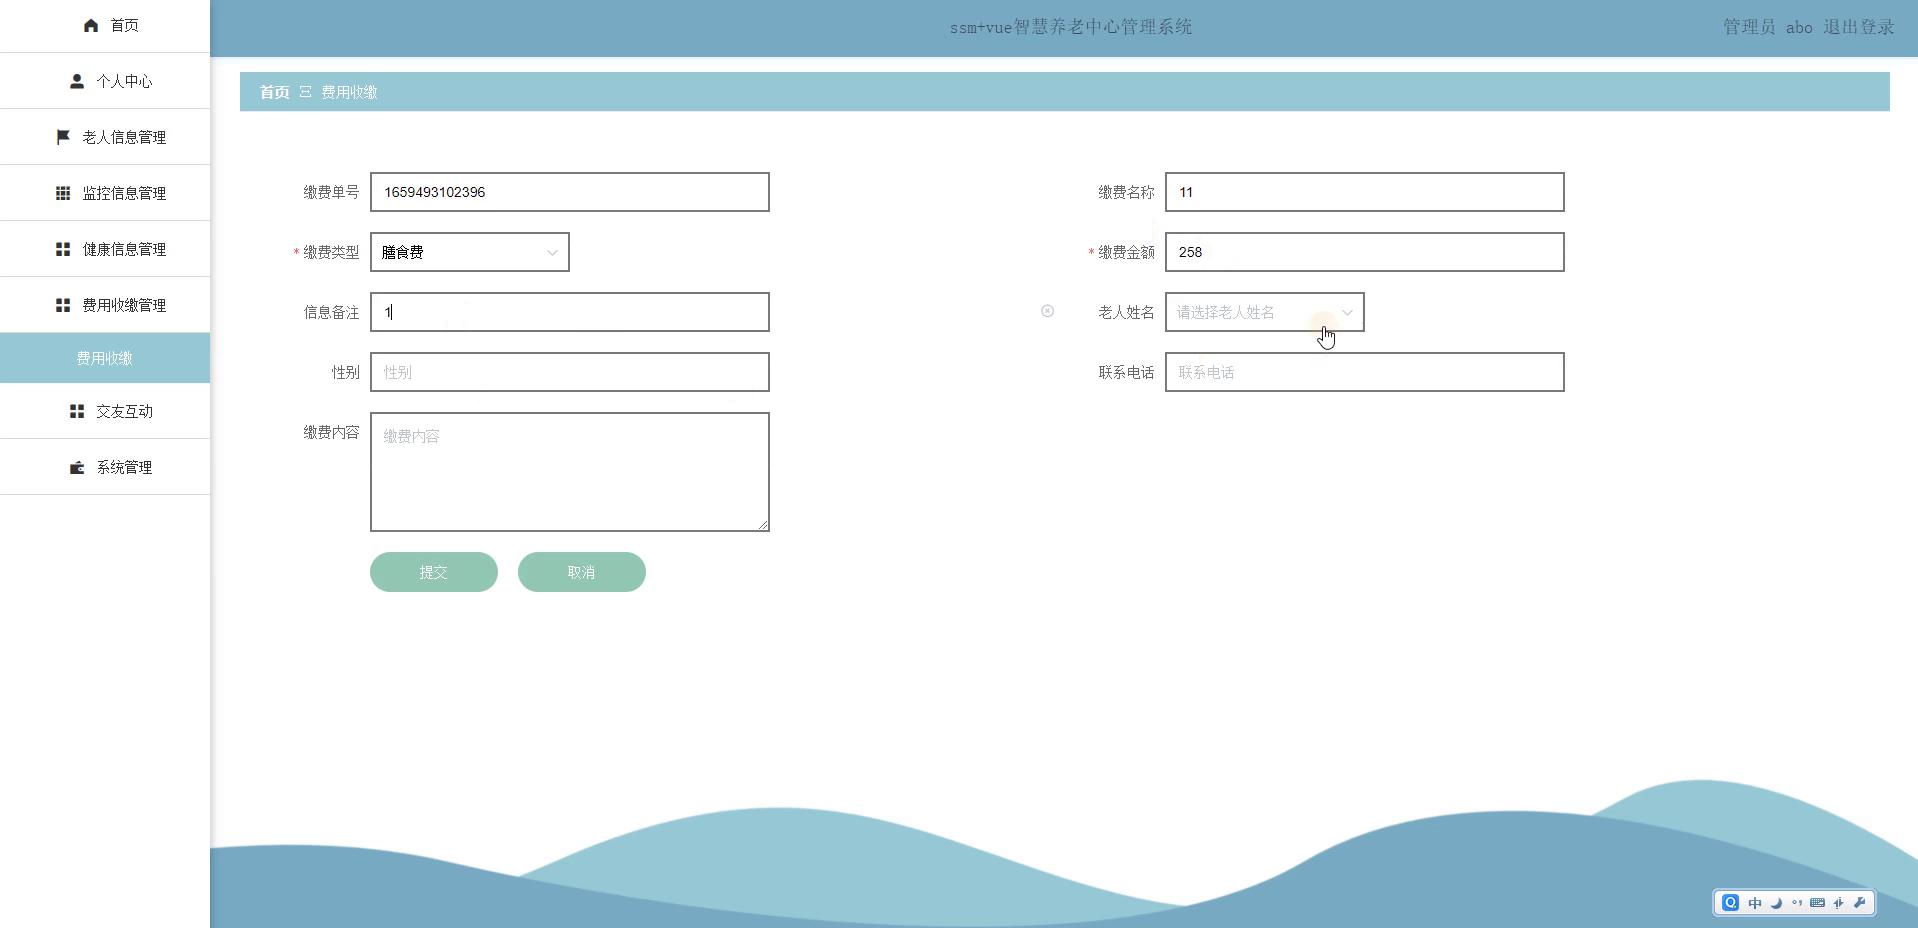Toggle the punctuation mode icon in the IME bar

(1797, 903)
